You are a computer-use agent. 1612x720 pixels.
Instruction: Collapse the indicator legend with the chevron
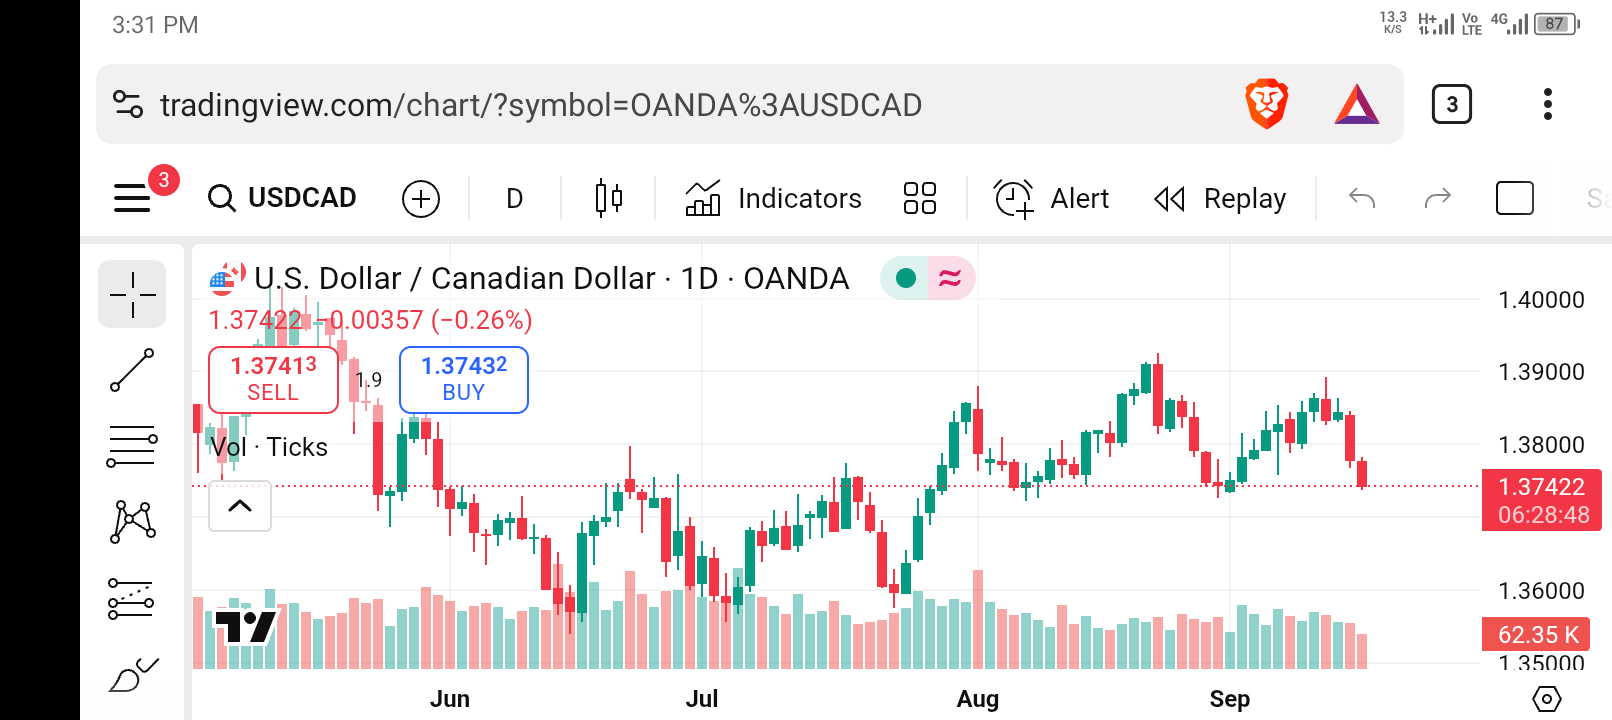point(240,506)
